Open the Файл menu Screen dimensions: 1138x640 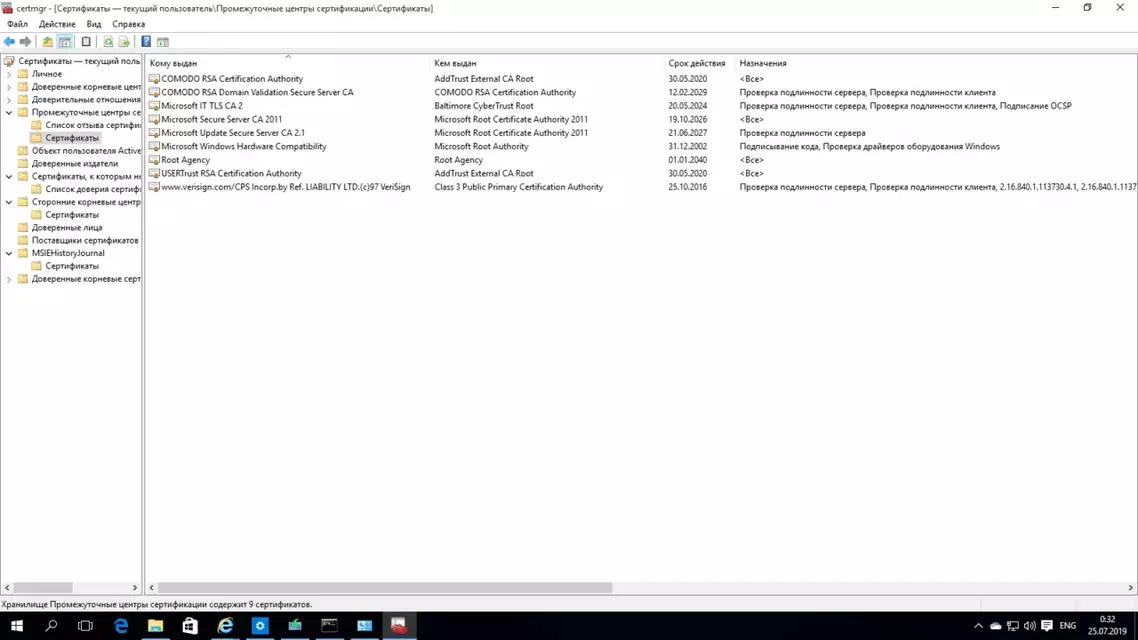pos(17,24)
